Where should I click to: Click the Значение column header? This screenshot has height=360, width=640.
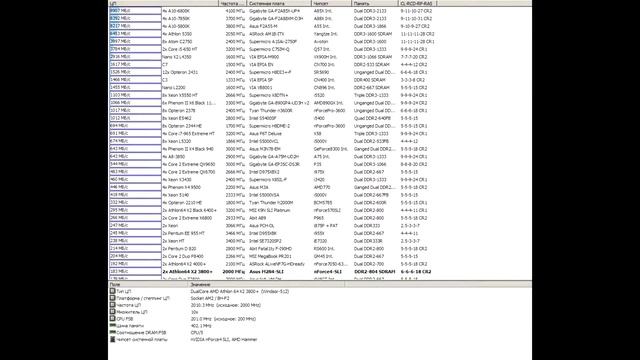[266, 284]
